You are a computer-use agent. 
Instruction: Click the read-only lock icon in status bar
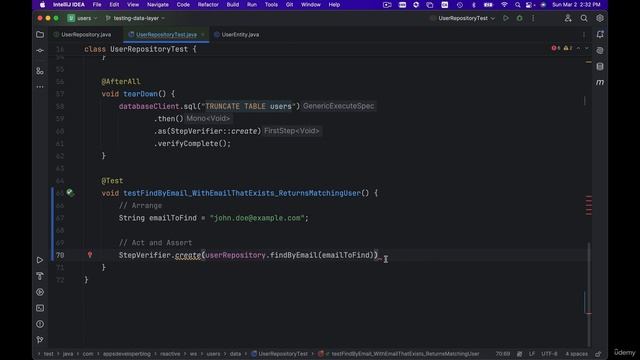pos(598,354)
